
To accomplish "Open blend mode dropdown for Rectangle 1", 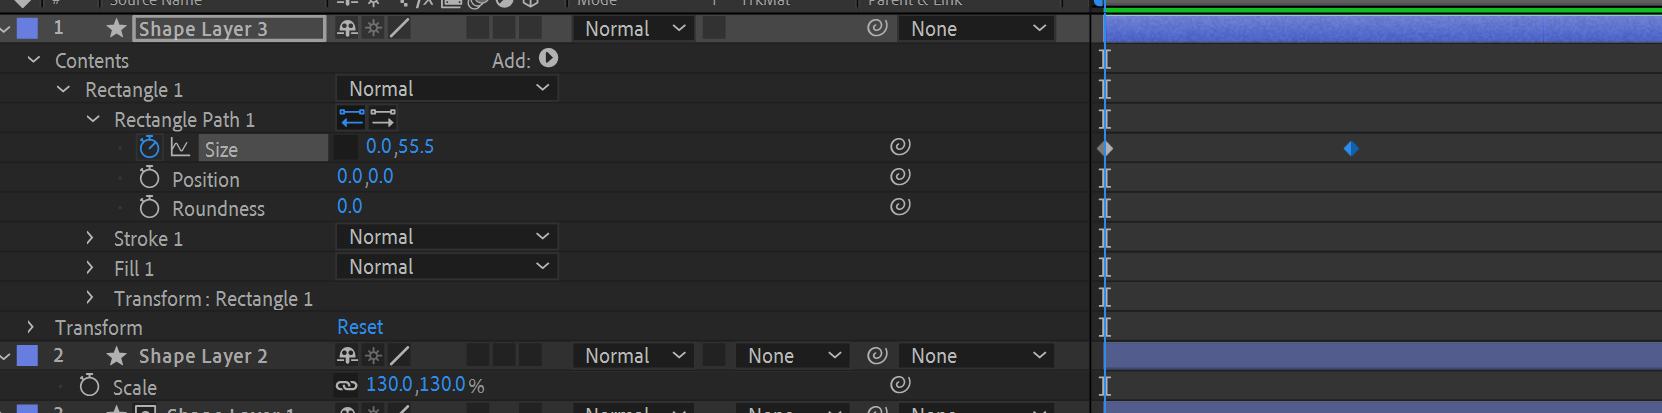I will point(447,89).
